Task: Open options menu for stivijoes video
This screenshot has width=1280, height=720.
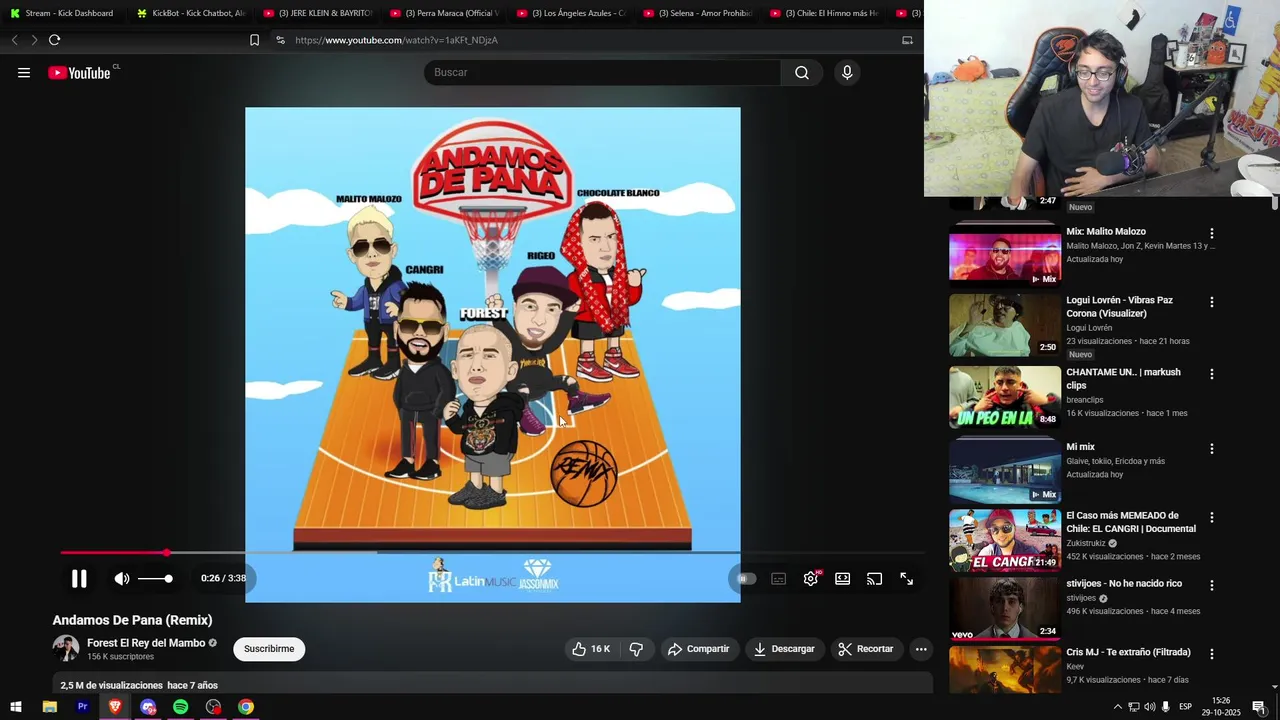Action: [1212, 585]
